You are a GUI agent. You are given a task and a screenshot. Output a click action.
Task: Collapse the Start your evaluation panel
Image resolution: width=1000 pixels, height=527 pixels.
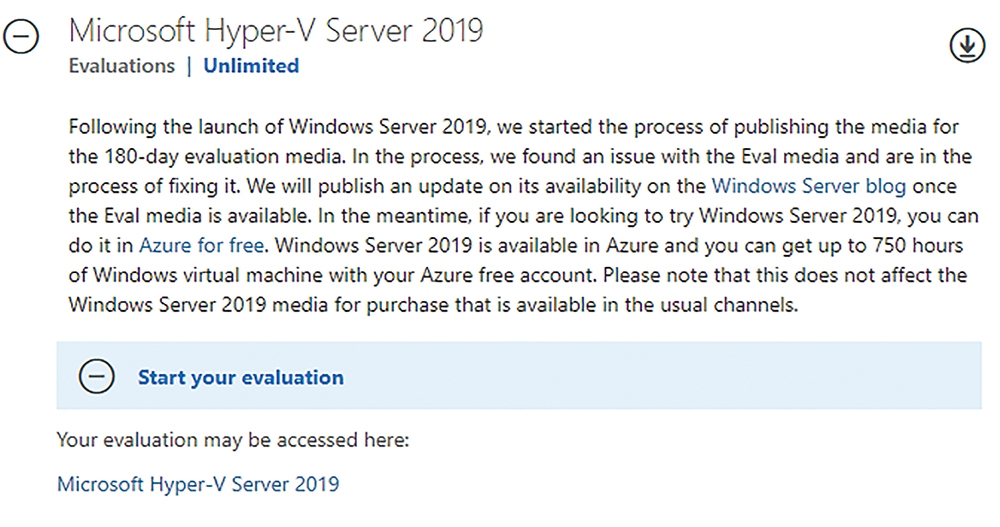96,376
